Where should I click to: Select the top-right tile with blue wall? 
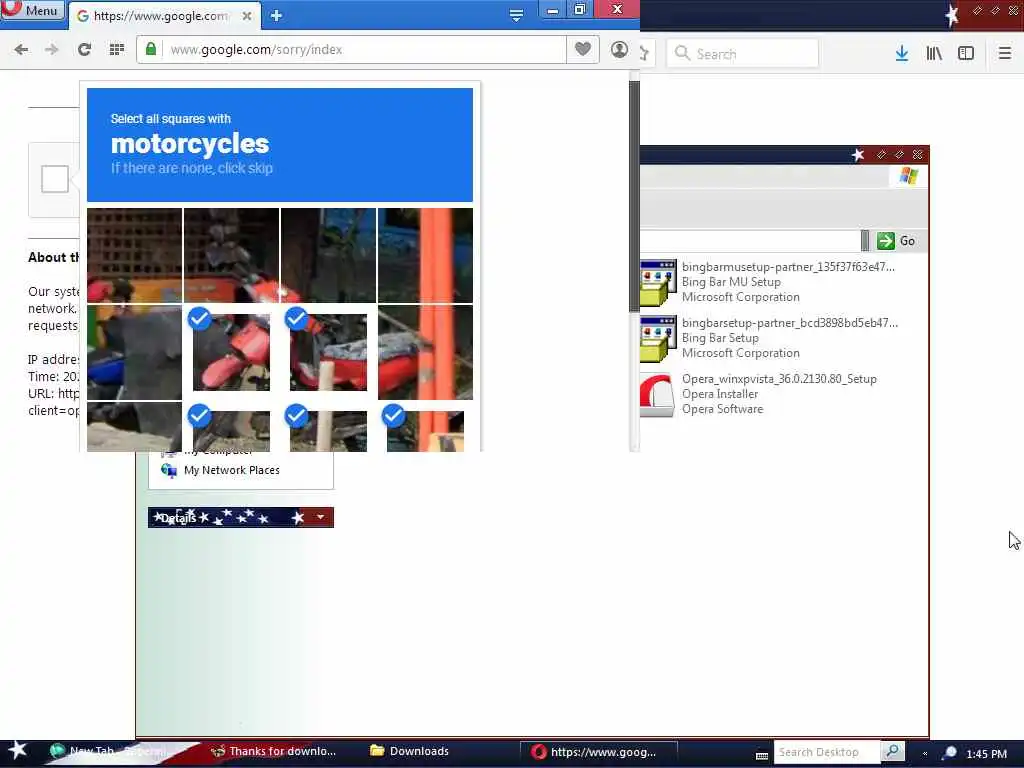(425, 255)
